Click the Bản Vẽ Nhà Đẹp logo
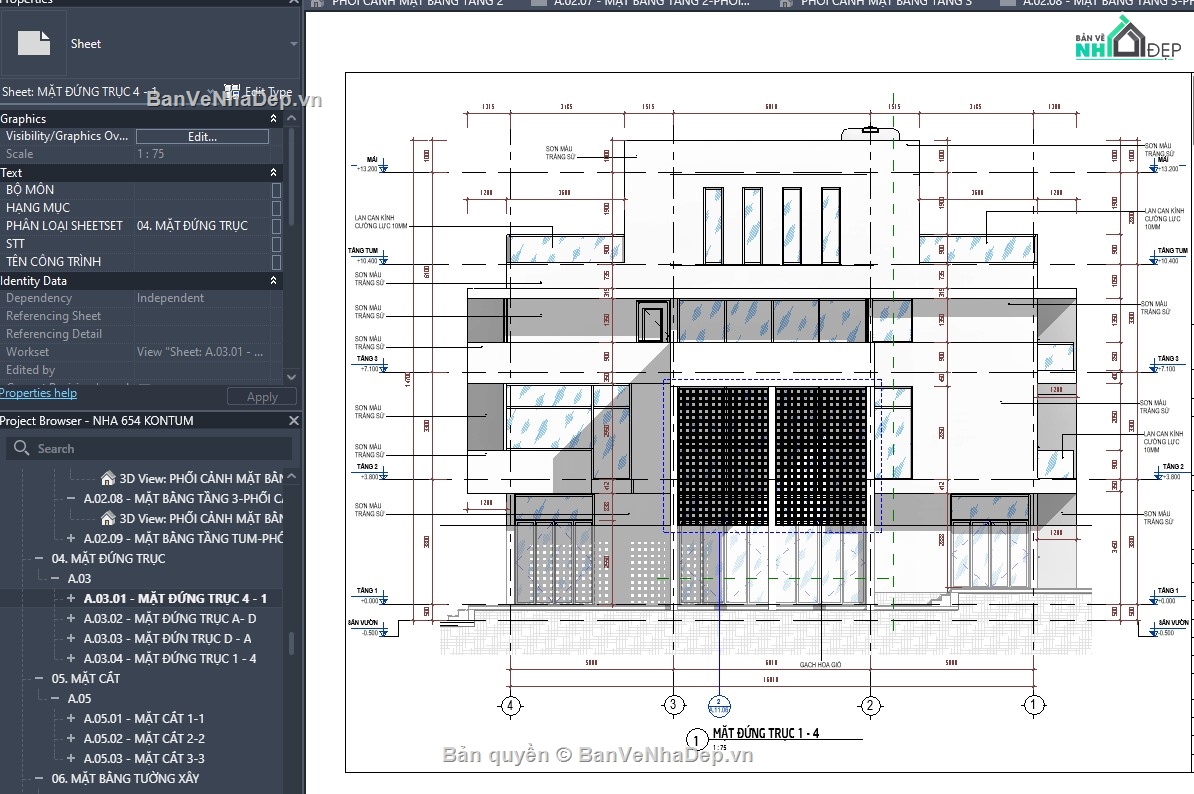The image size is (1194, 794). (1128, 38)
